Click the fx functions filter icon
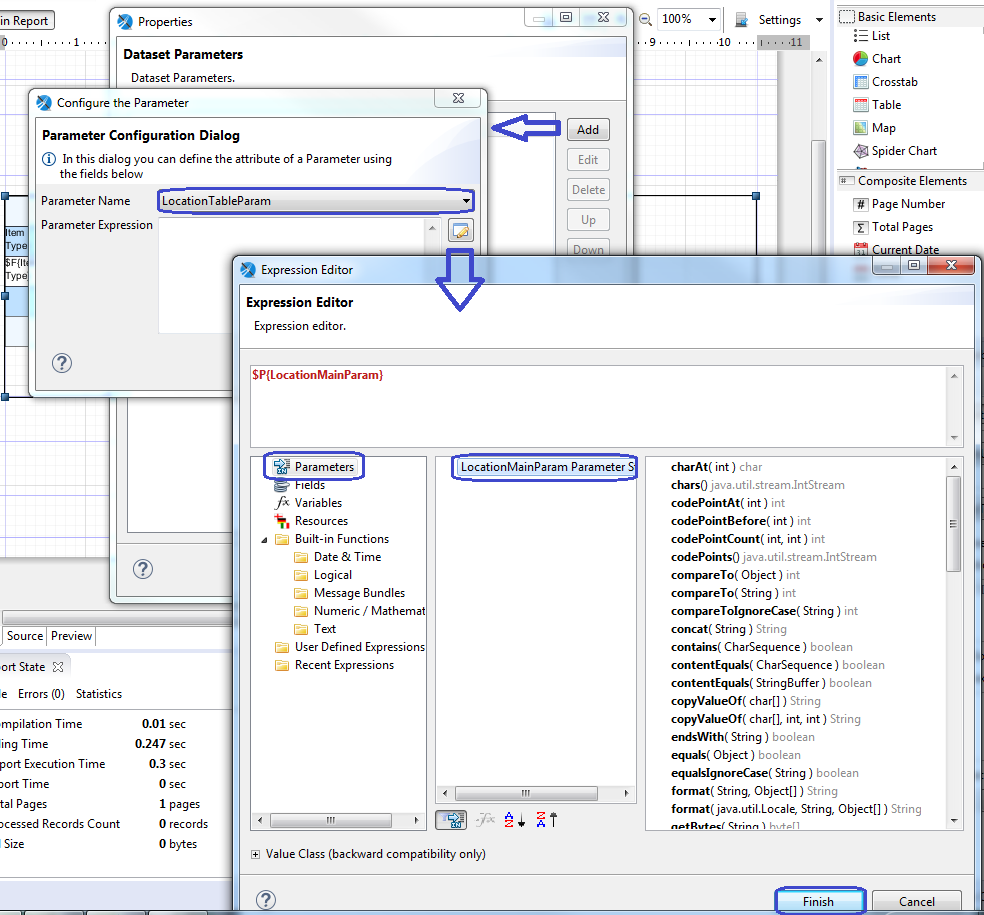The height and width of the screenshot is (915, 984). 485,820
